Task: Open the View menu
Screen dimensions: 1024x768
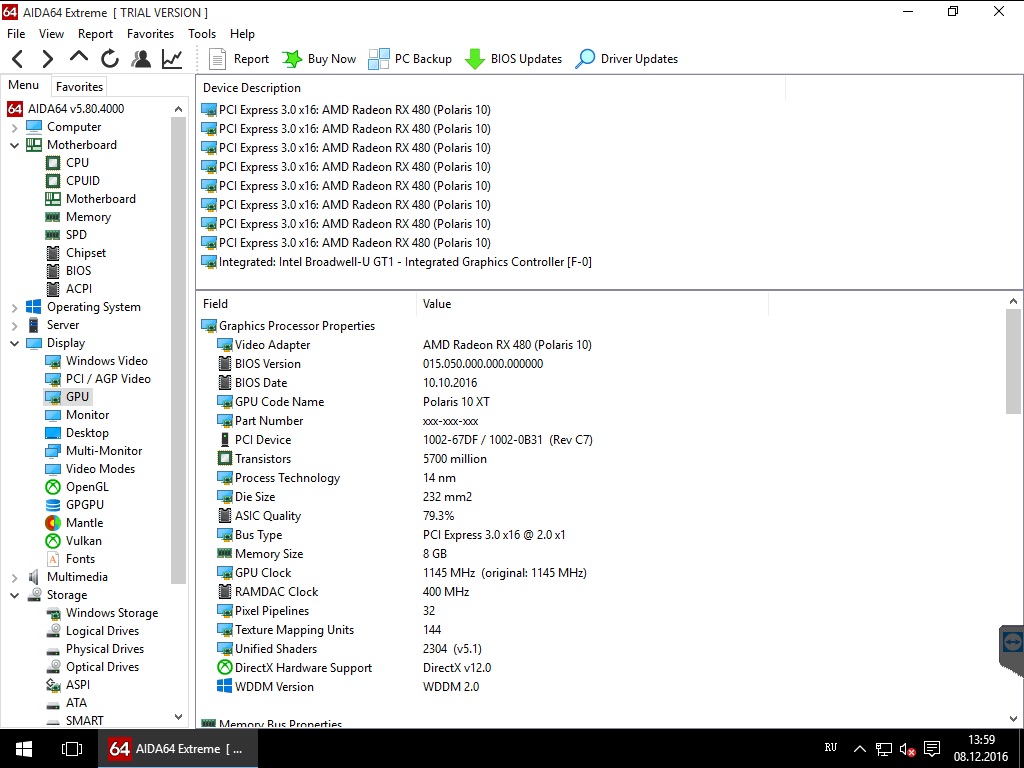Action: [51, 34]
